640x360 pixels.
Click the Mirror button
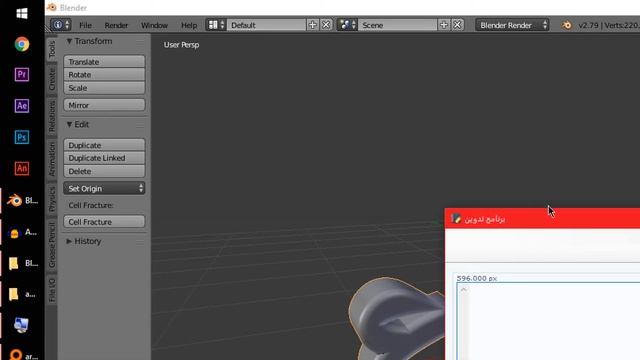click(x=104, y=105)
